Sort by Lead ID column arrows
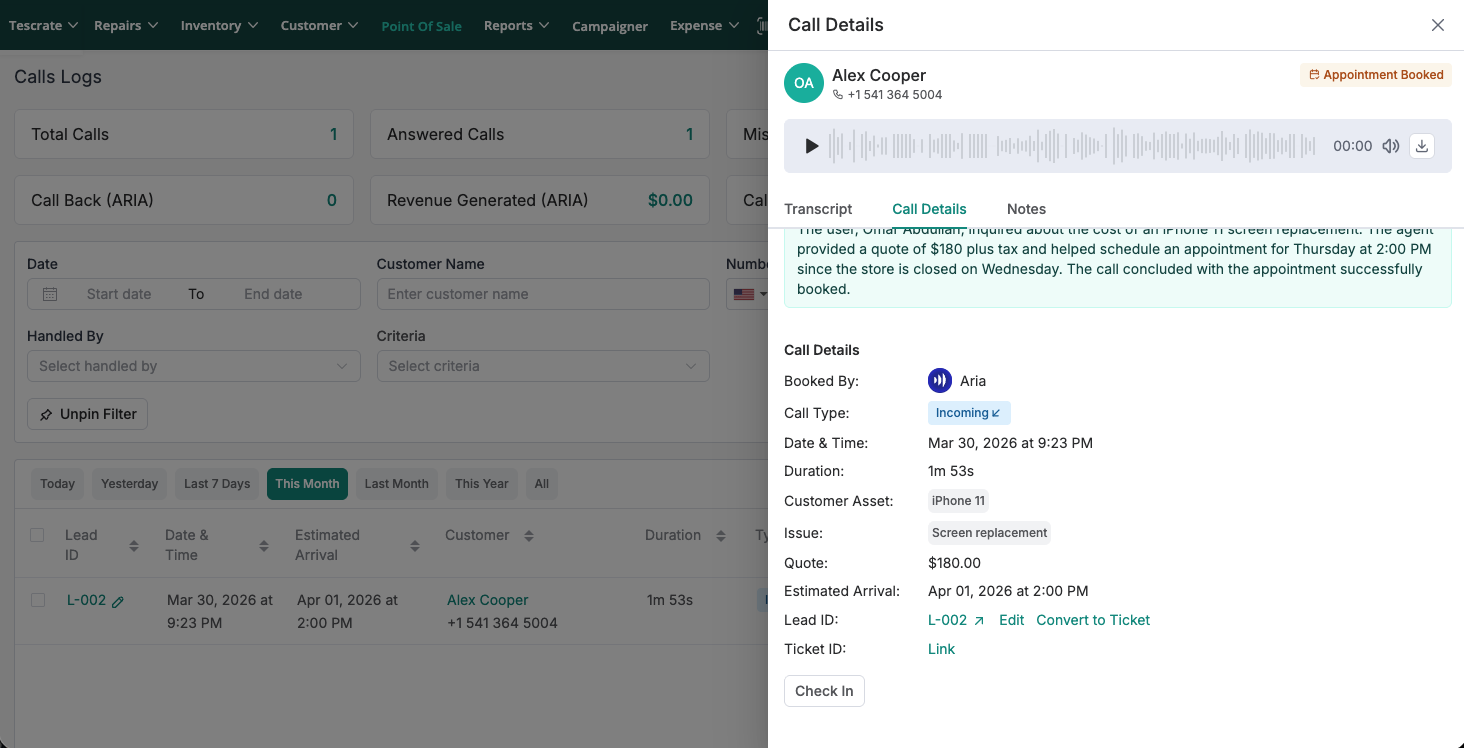Screen dimensions: 1464x748 point(134,546)
